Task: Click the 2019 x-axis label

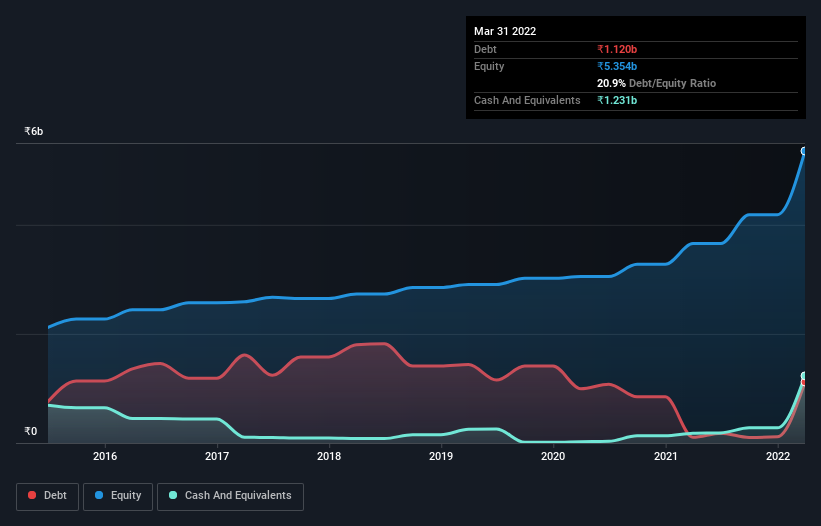Action: click(x=441, y=456)
